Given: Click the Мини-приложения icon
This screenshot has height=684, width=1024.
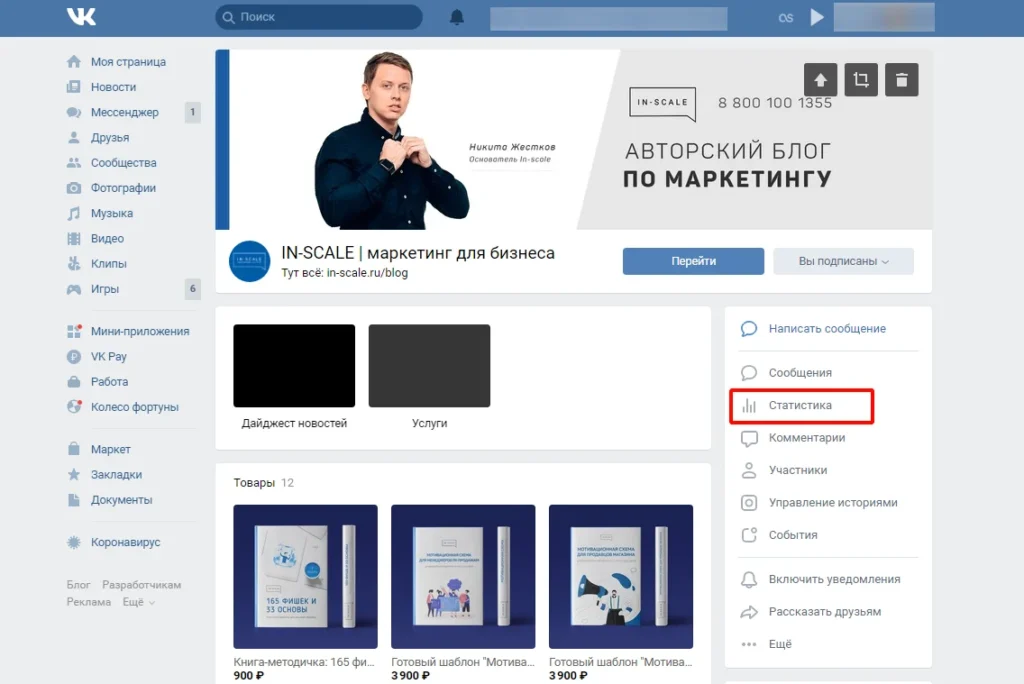Looking at the screenshot, I should [74, 331].
